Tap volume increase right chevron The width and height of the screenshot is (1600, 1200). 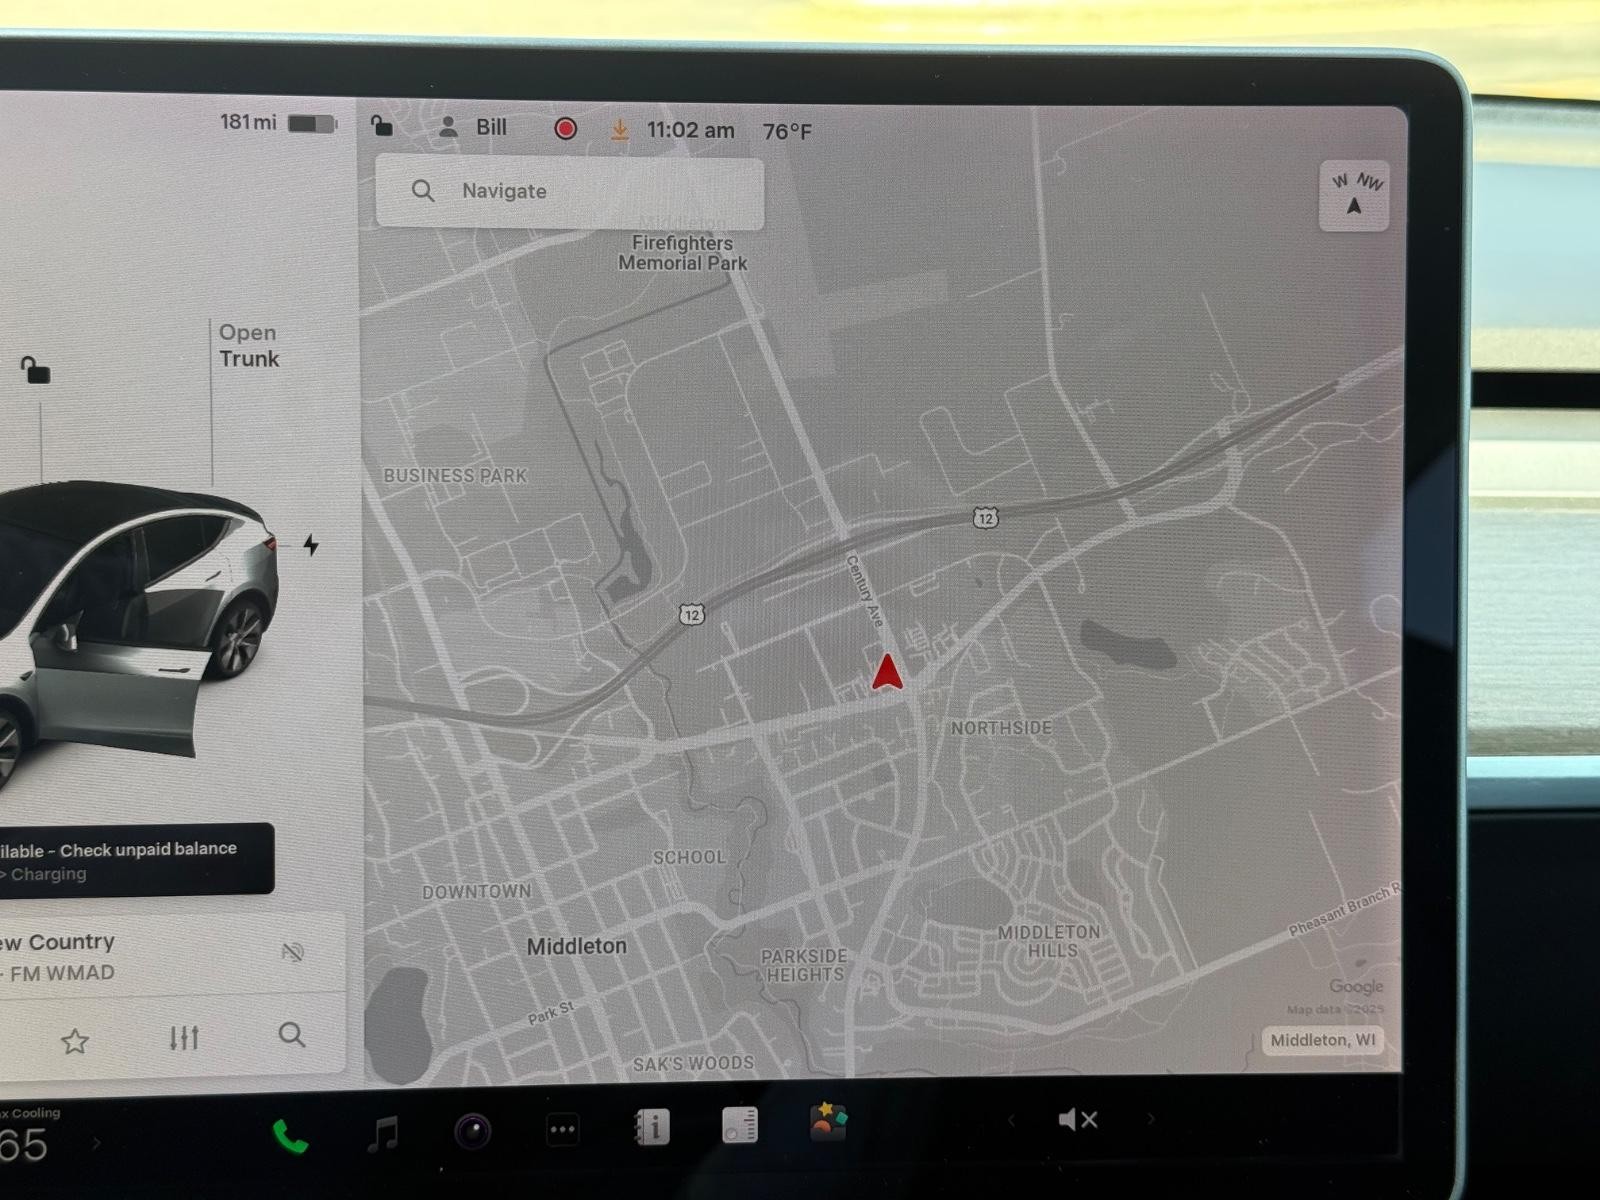tap(1150, 1119)
